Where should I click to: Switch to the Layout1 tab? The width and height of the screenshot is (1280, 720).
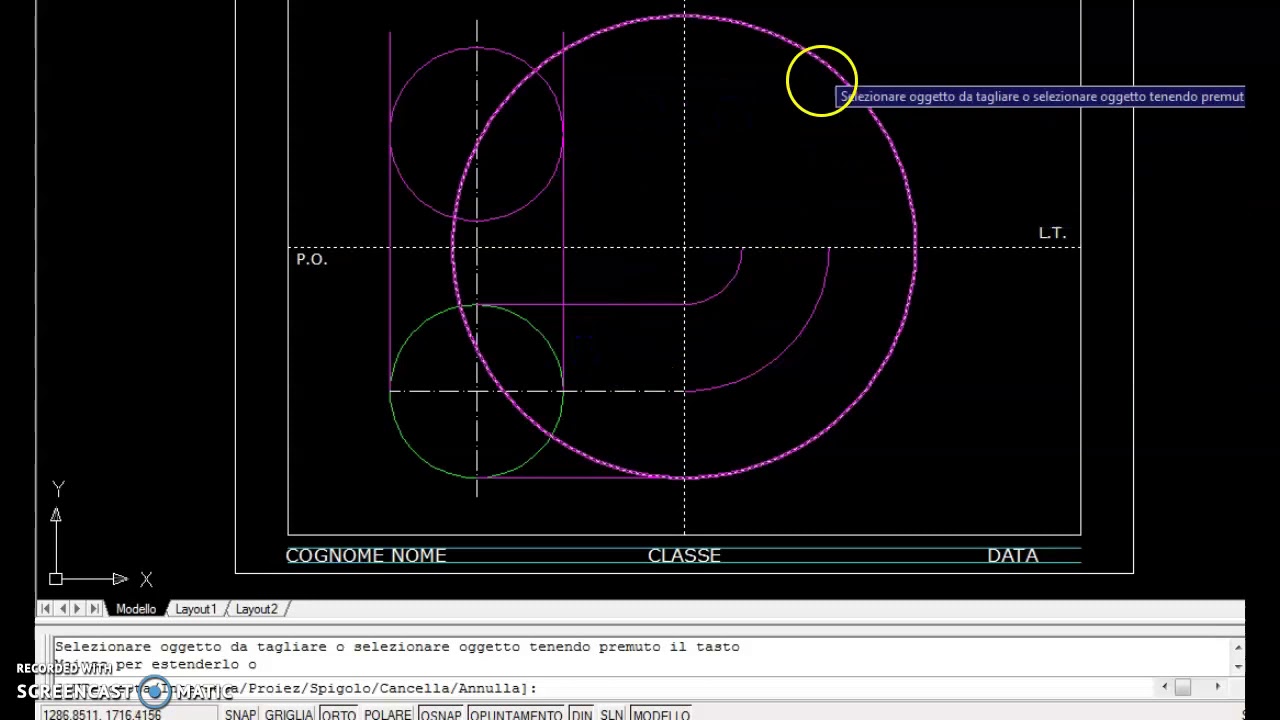(196, 609)
